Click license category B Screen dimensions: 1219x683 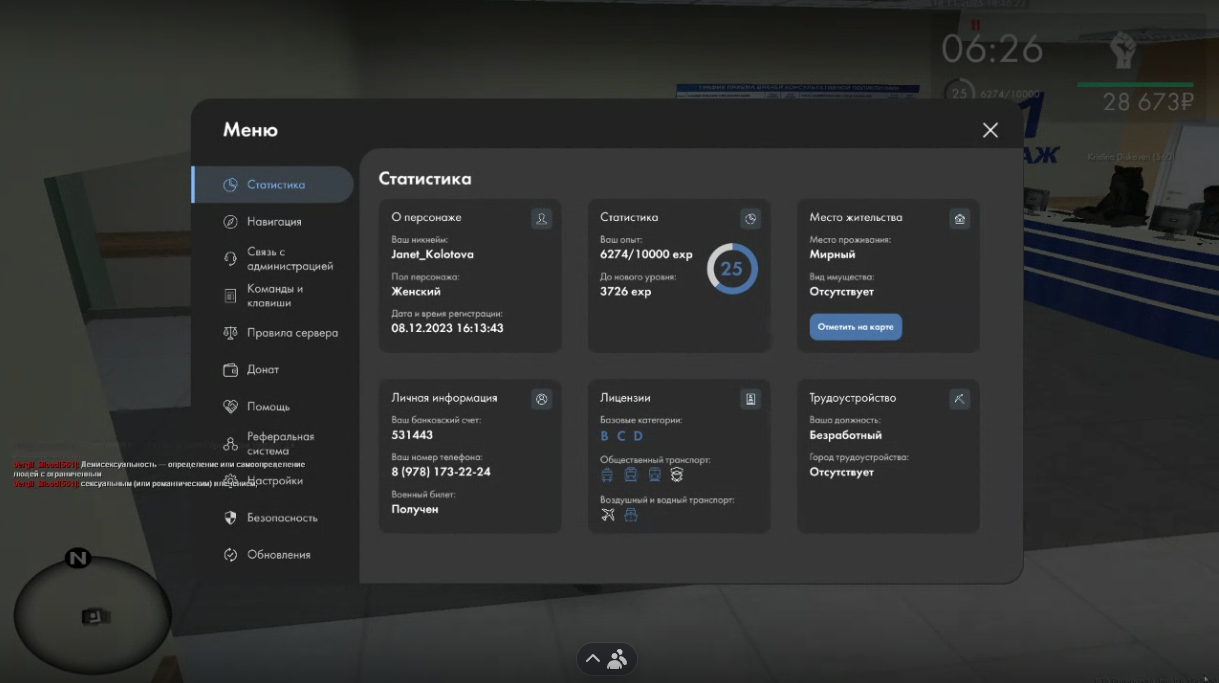pyautogui.click(x=604, y=436)
